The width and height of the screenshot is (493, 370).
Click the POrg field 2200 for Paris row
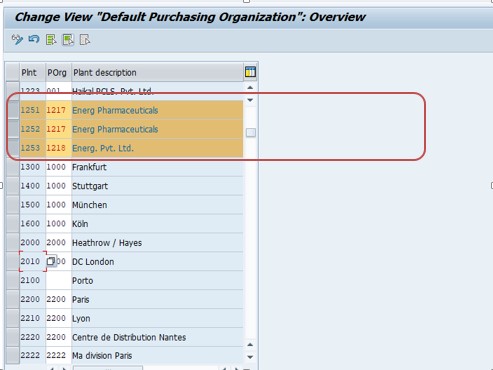point(58,299)
